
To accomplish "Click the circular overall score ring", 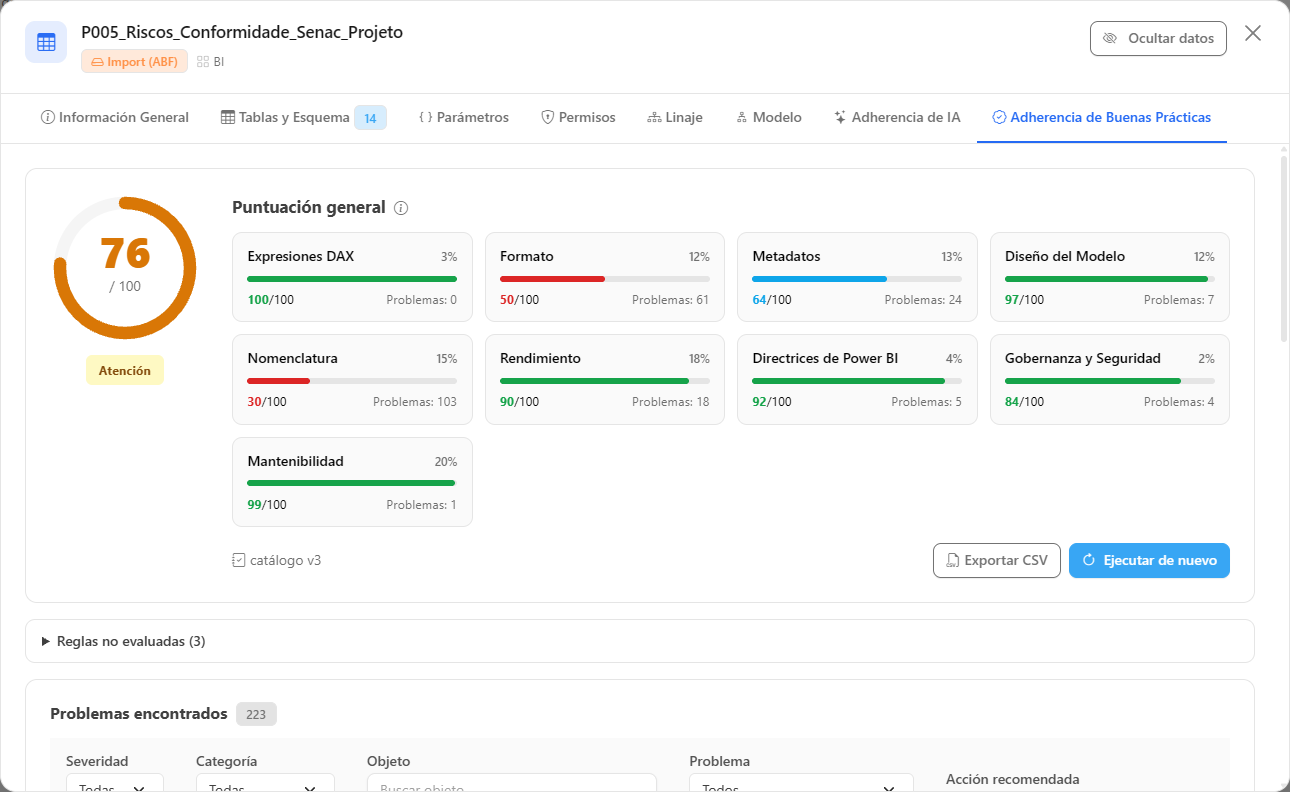I will [x=125, y=268].
